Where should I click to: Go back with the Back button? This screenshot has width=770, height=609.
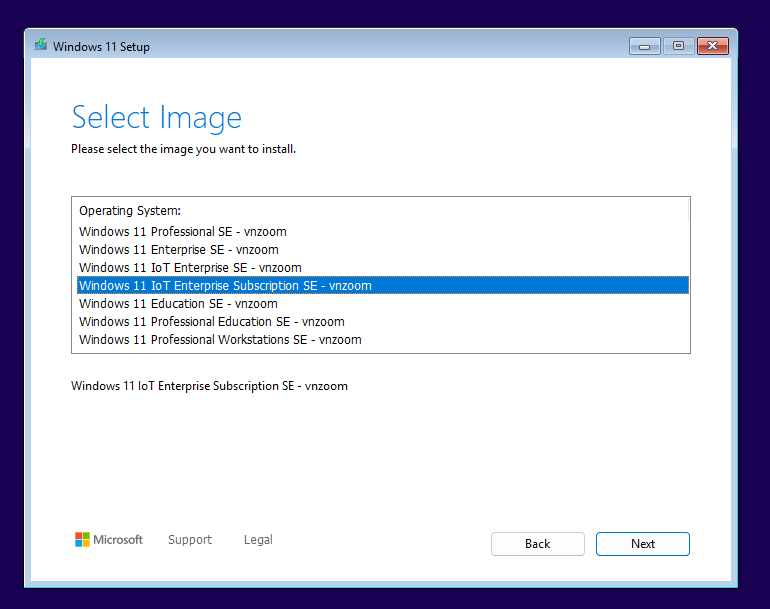(x=538, y=544)
